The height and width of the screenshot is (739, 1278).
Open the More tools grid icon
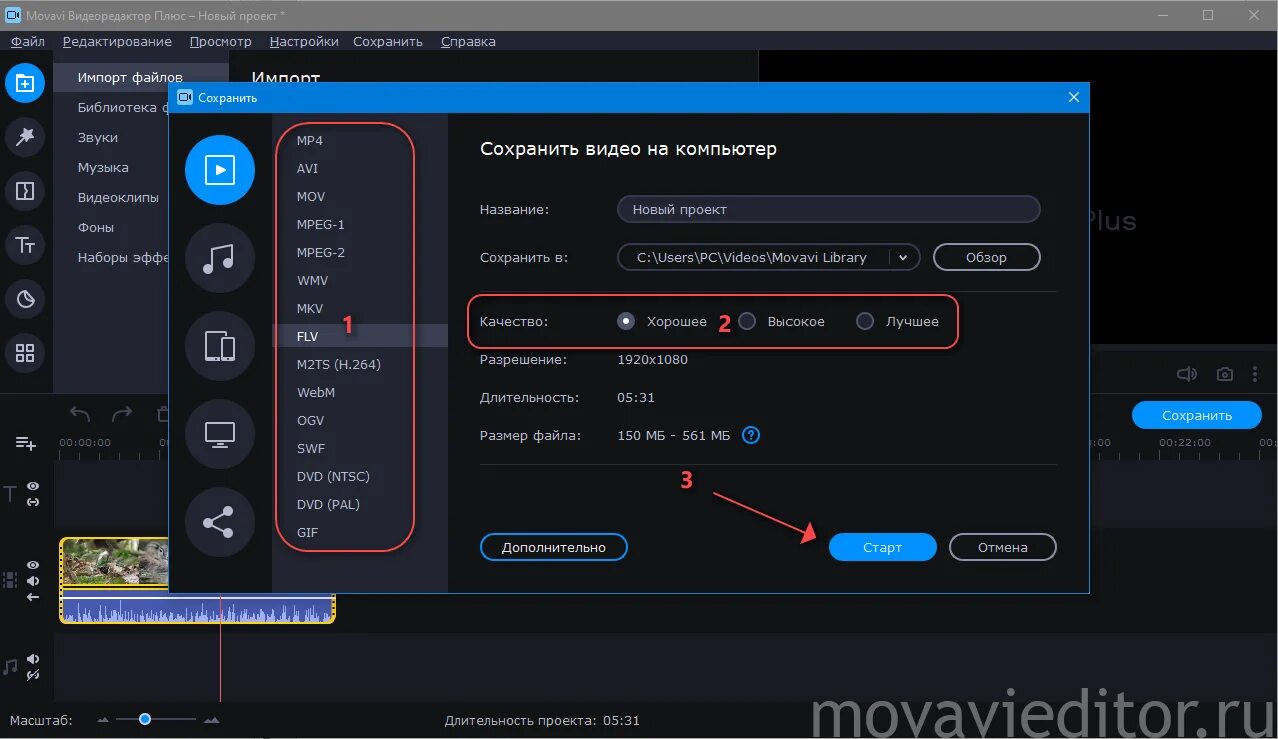coord(25,353)
